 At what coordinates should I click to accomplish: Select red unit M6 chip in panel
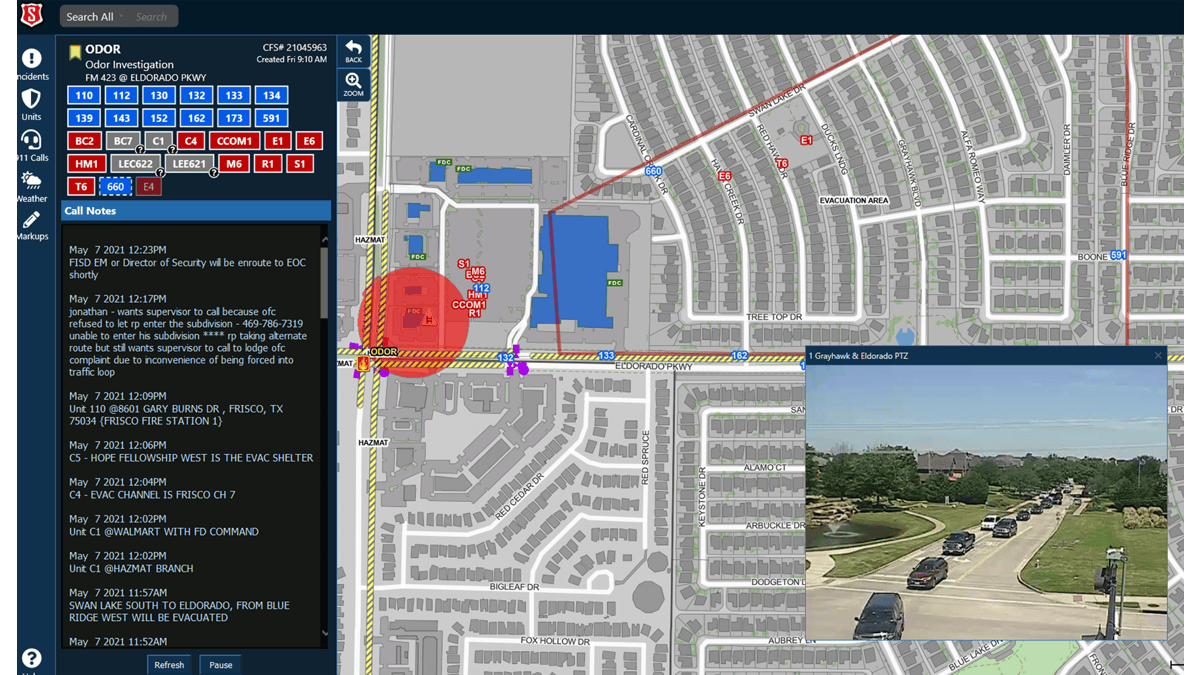pos(234,164)
